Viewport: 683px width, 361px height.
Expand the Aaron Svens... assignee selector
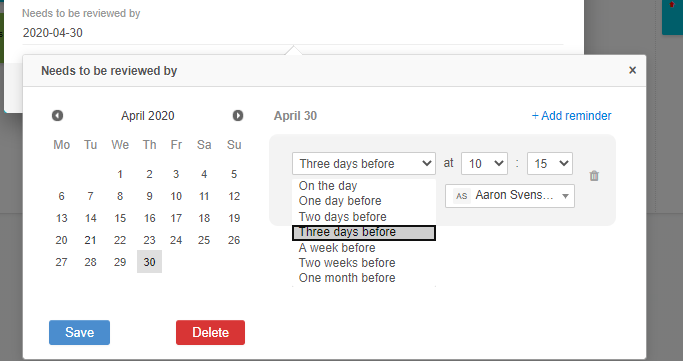coord(510,196)
